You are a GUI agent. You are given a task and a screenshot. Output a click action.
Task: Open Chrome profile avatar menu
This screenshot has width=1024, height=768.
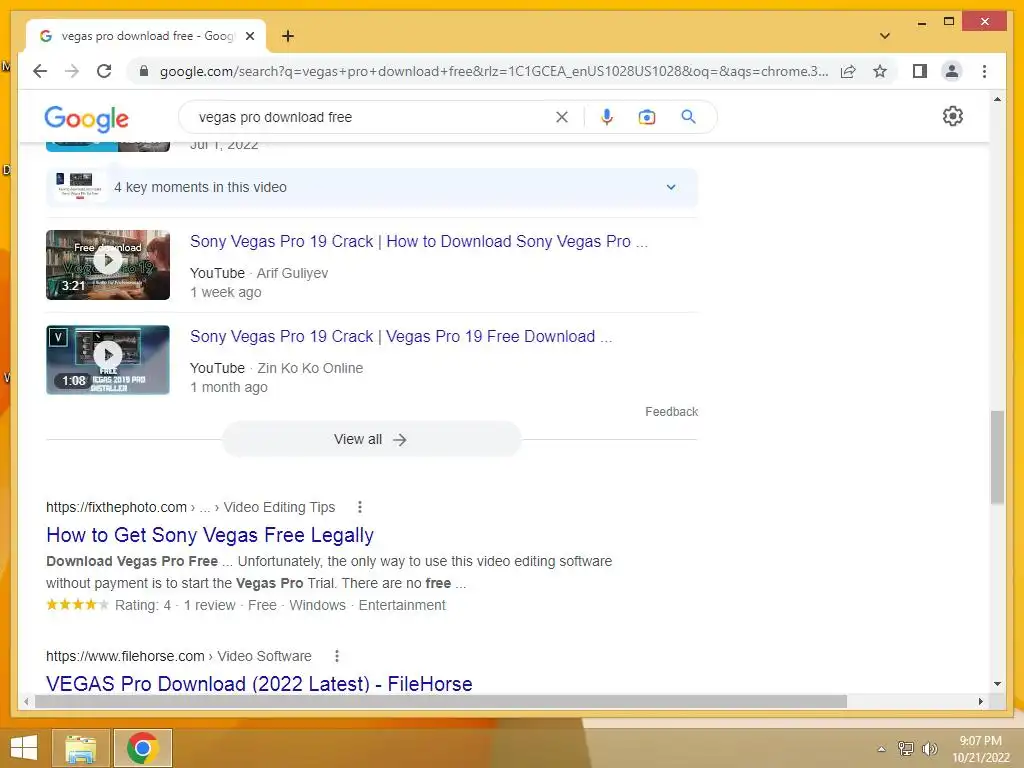(x=952, y=71)
